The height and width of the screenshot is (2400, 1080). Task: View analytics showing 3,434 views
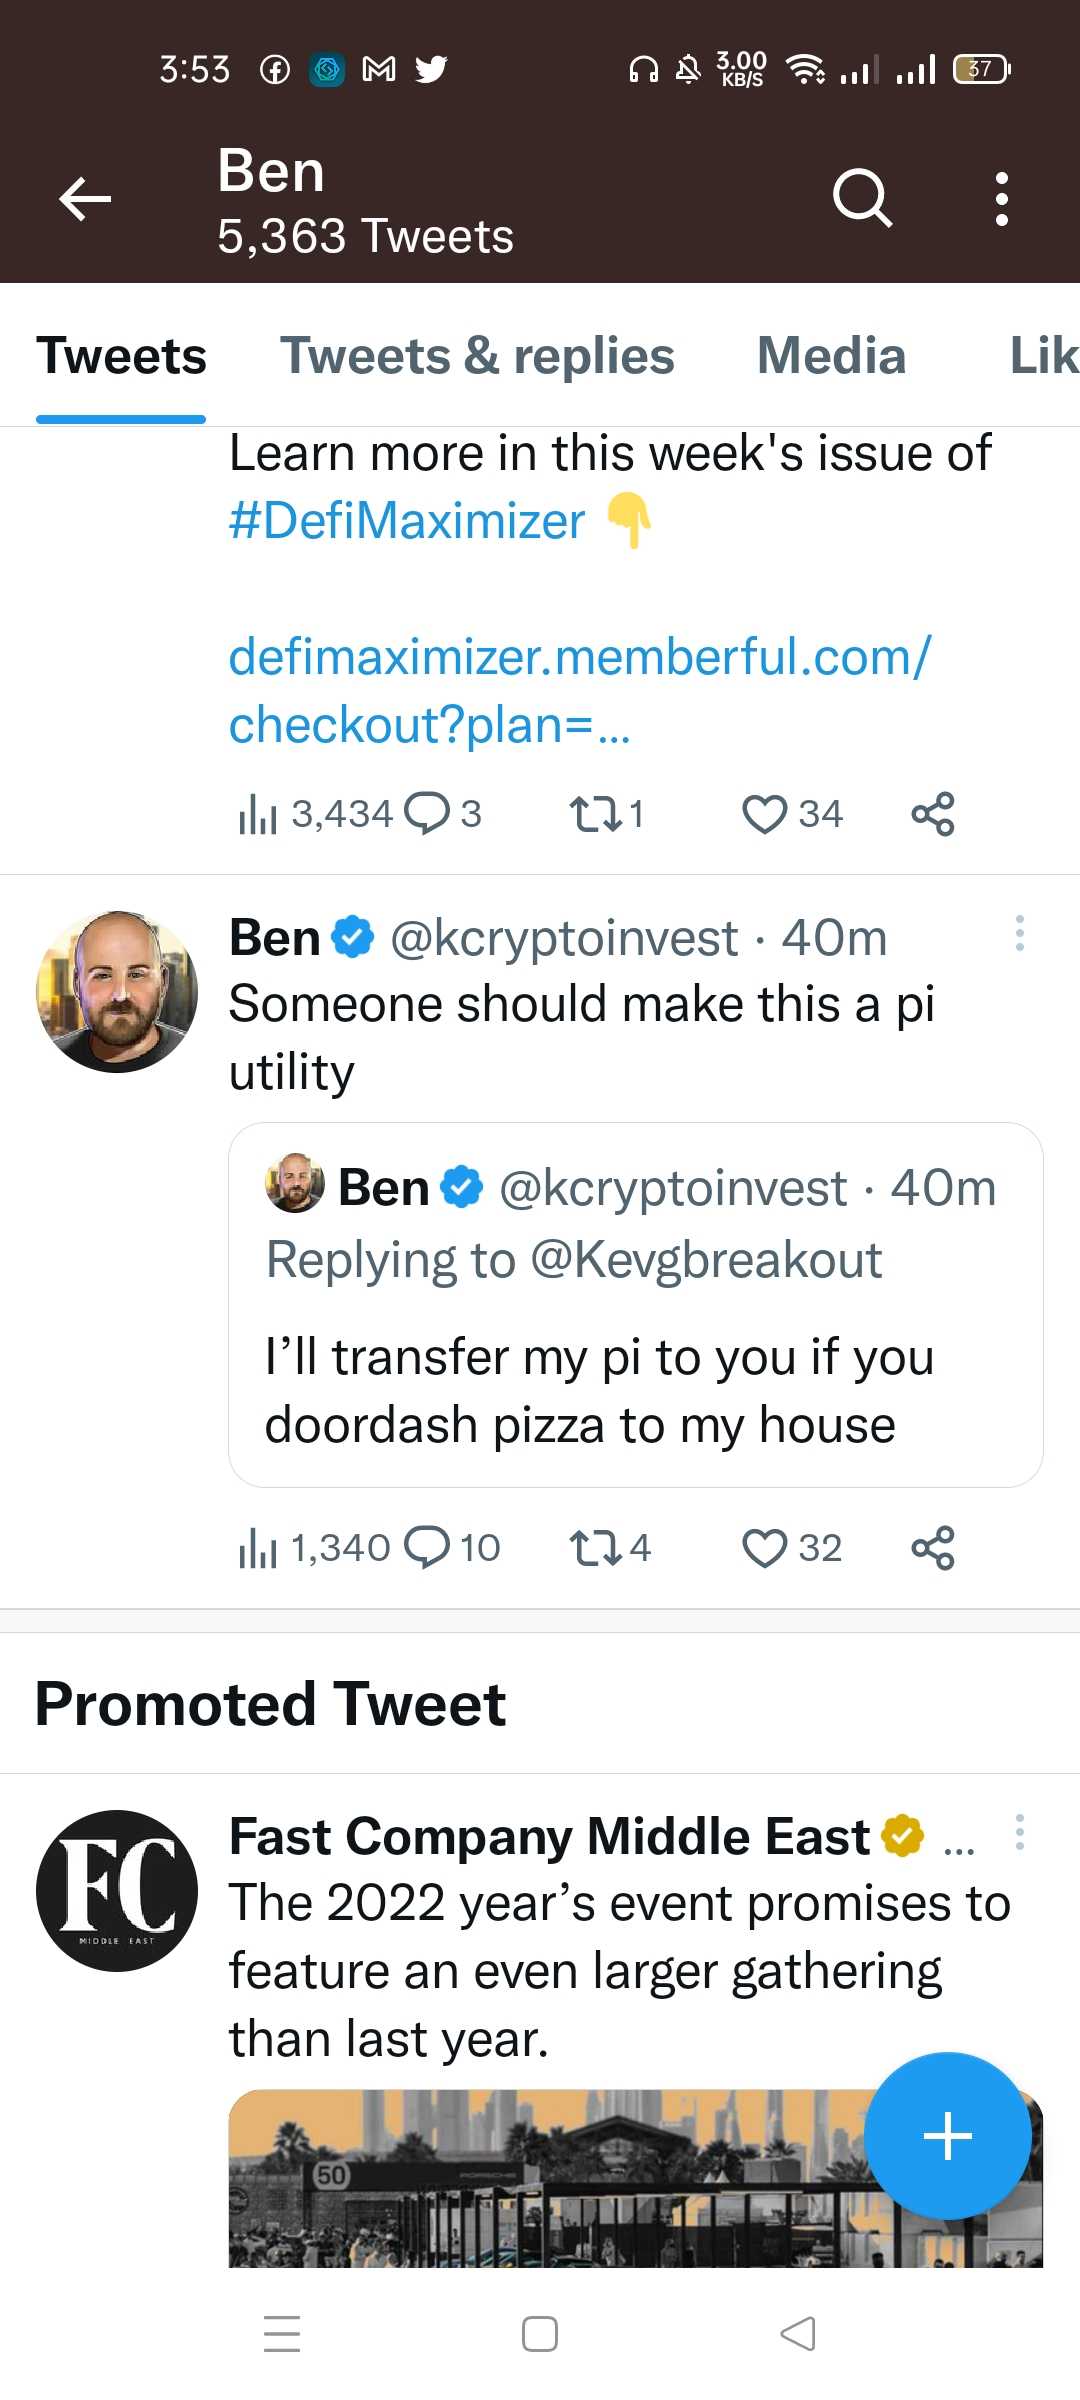(258, 814)
